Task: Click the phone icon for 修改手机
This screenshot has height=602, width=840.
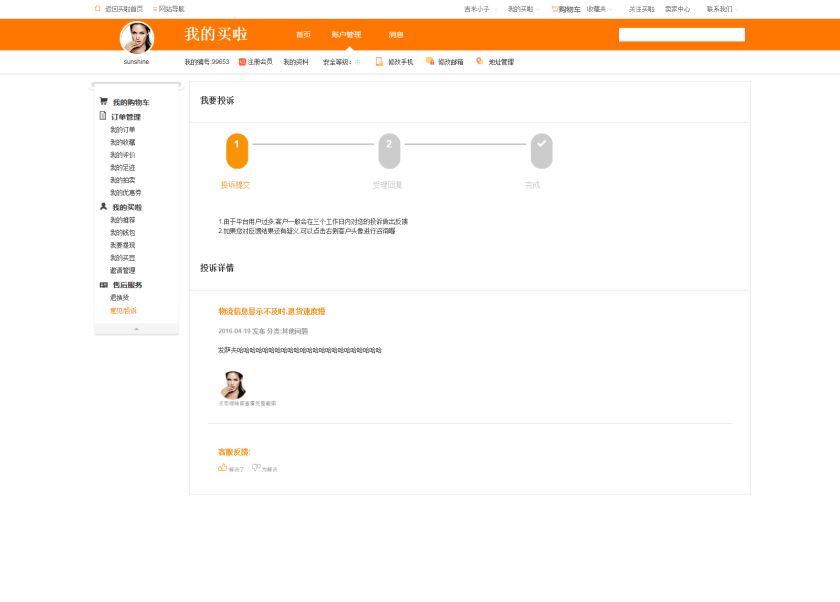Action: 379,62
